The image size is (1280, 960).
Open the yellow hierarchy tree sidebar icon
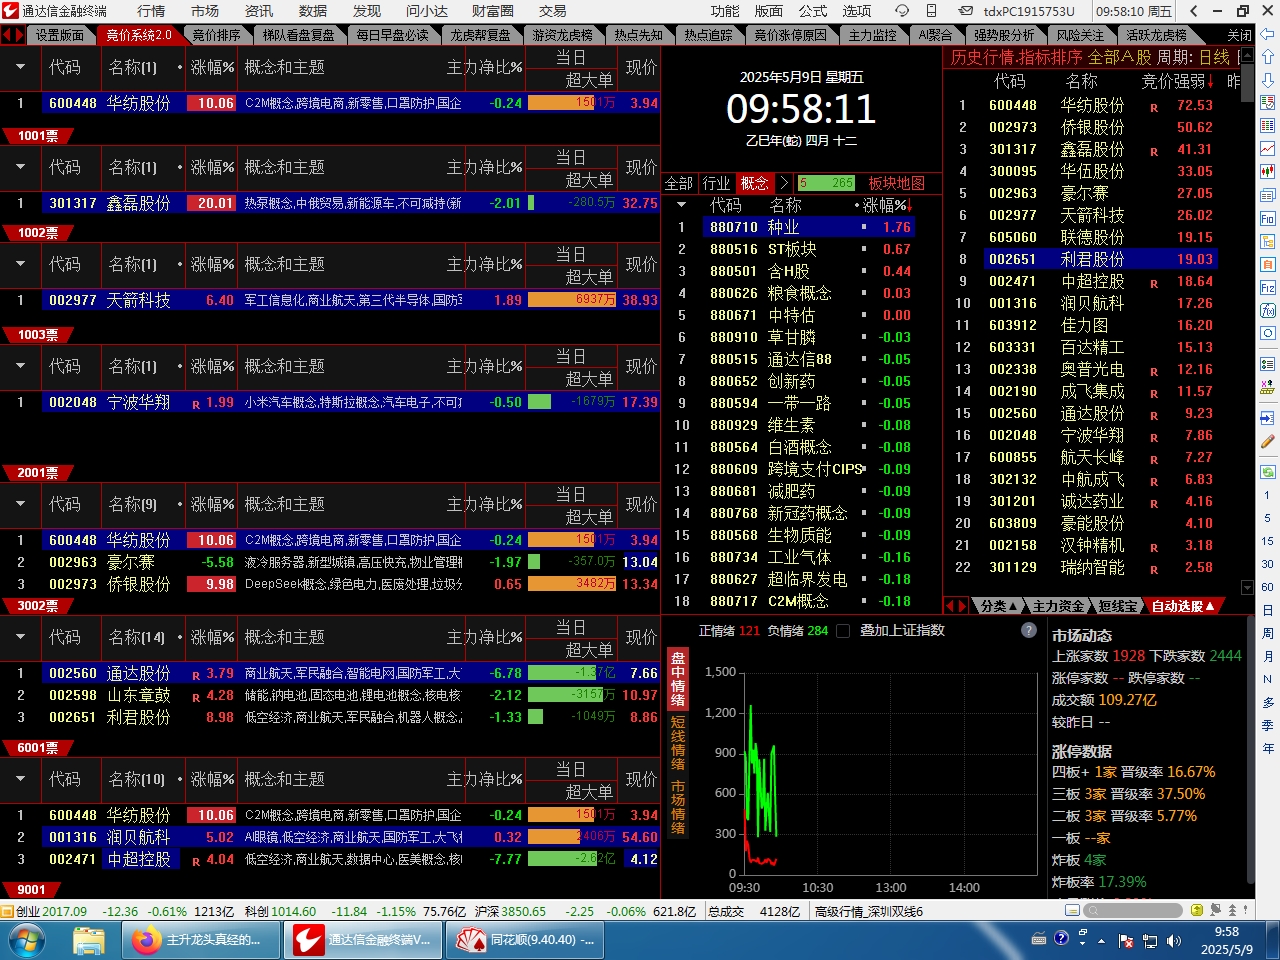point(1268,241)
